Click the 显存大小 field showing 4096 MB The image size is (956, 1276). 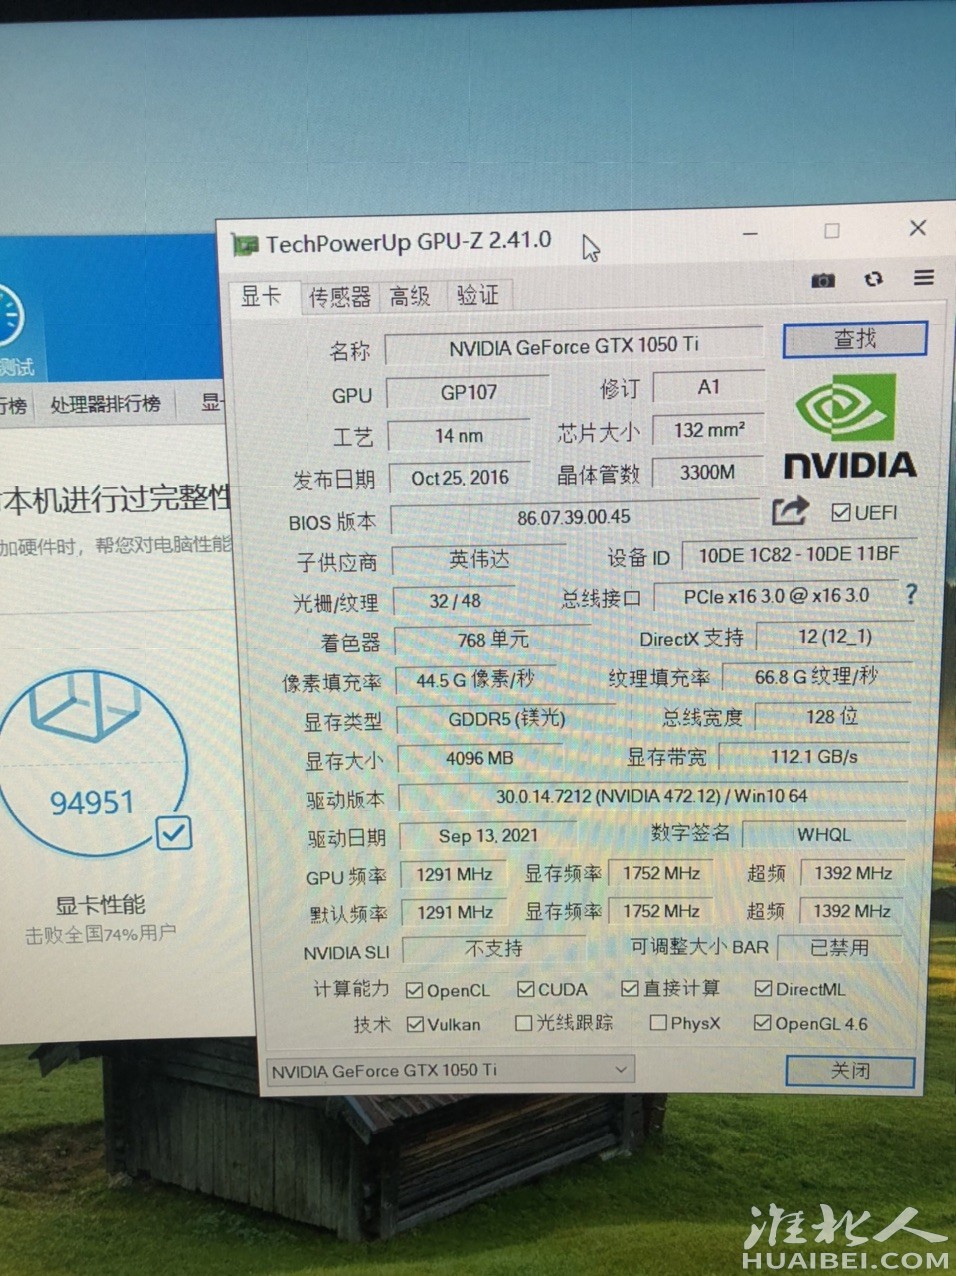click(479, 758)
